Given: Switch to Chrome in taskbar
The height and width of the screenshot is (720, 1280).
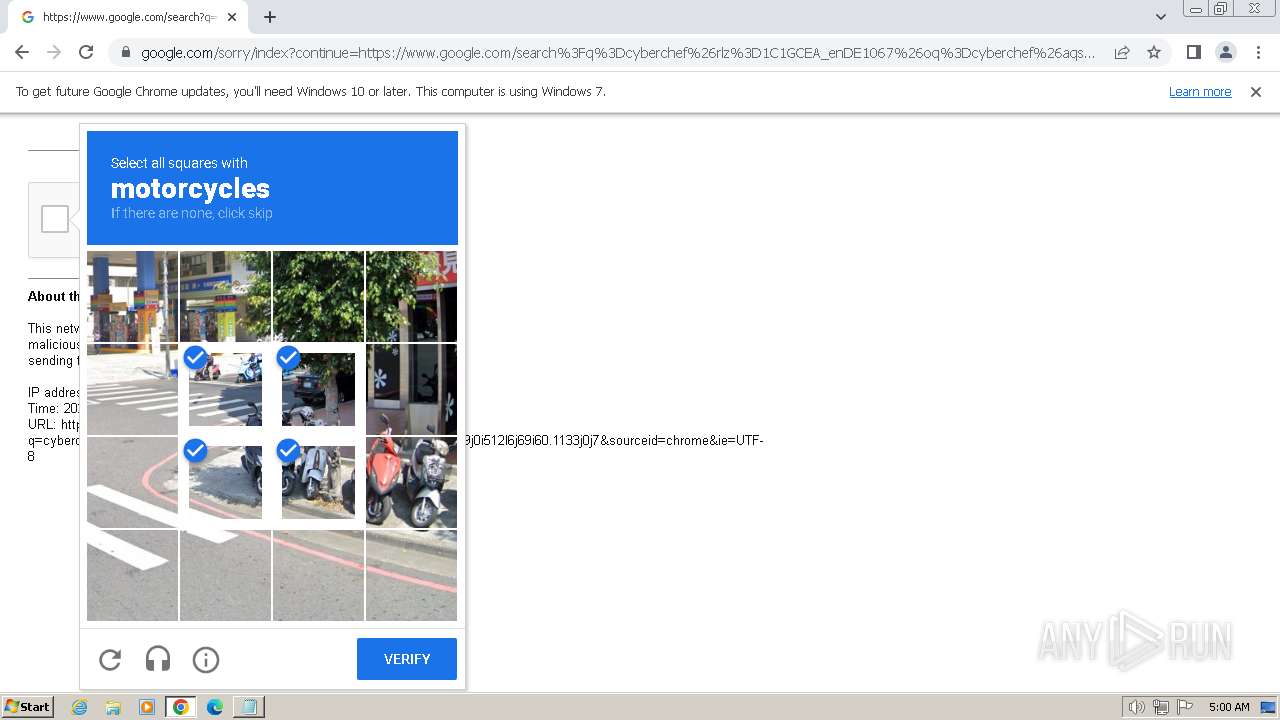Looking at the screenshot, I should click(181, 707).
